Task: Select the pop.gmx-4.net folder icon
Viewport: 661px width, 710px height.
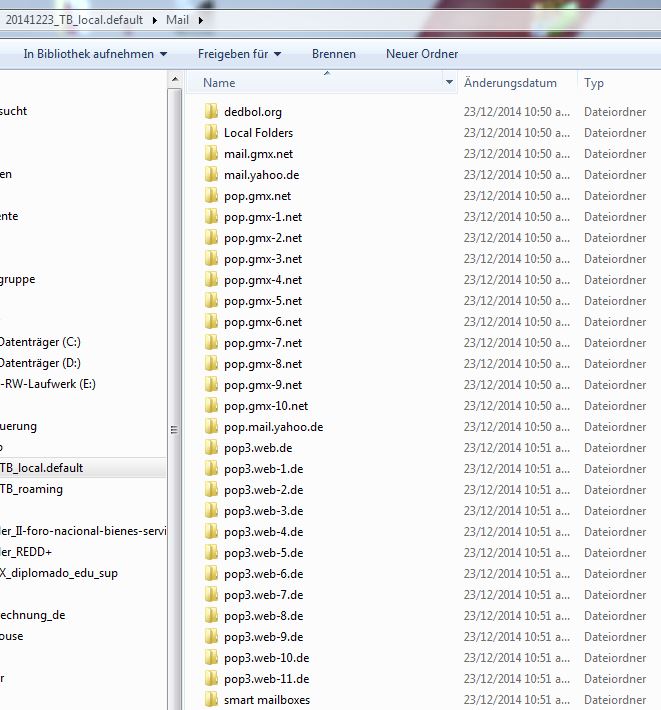Action: pos(211,279)
